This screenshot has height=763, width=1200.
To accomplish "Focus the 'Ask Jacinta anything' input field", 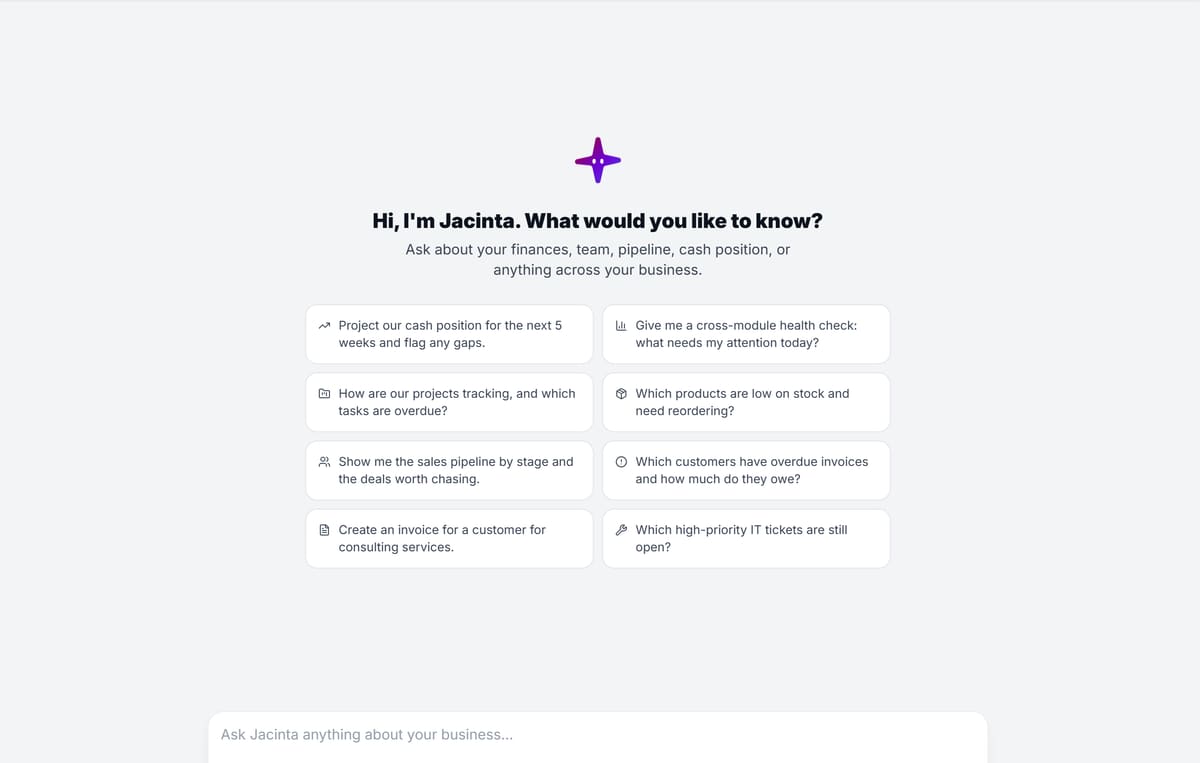I will coord(598,737).
